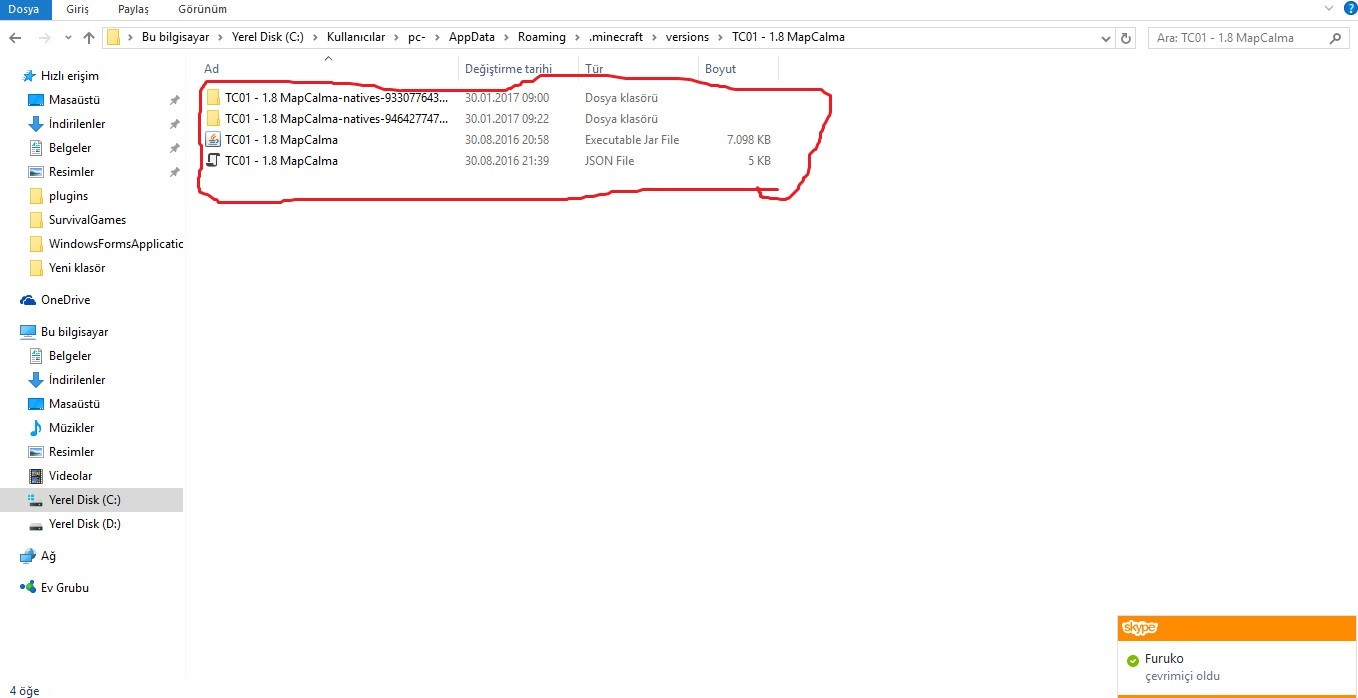Select the Yerel Disk (D:) drive
This screenshot has height=698, width=1358.
pyautogui.click(x=84, y=524)
